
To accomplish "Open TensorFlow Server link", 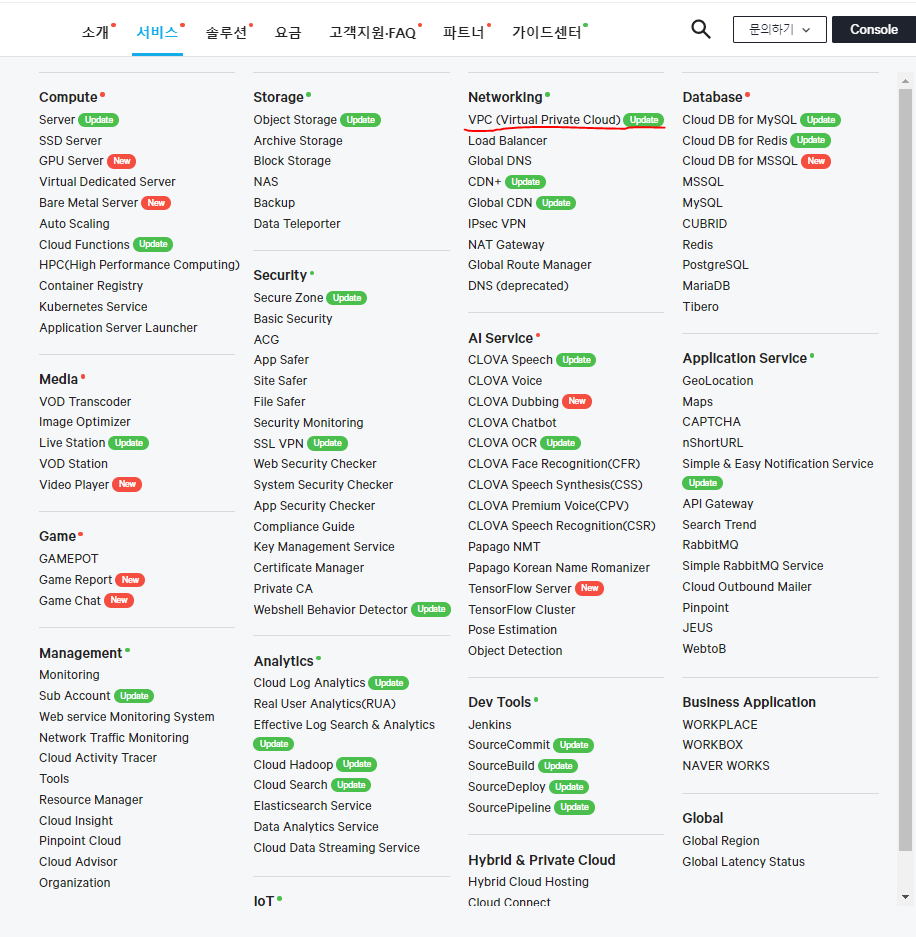I will (519, 589).
